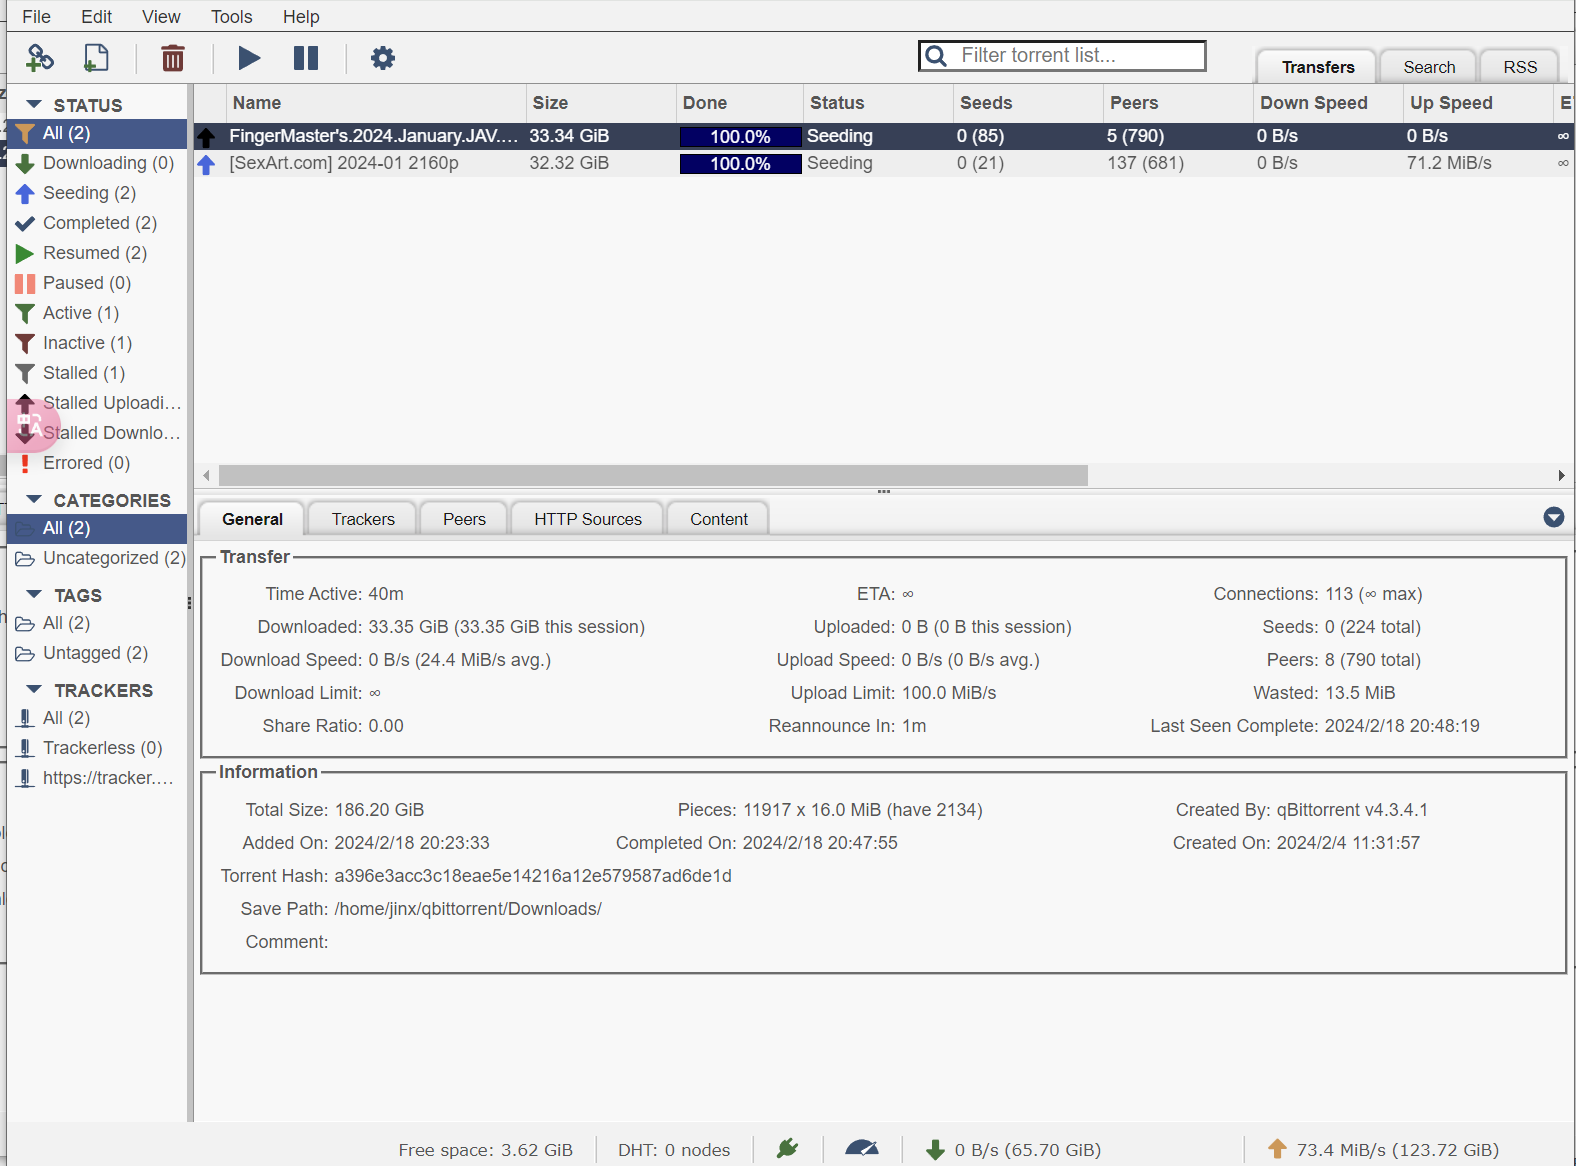The height and width of the screenshot is (1166, 1576).
Task: Click the delete torrent trash icon
Action: (173, 58)
